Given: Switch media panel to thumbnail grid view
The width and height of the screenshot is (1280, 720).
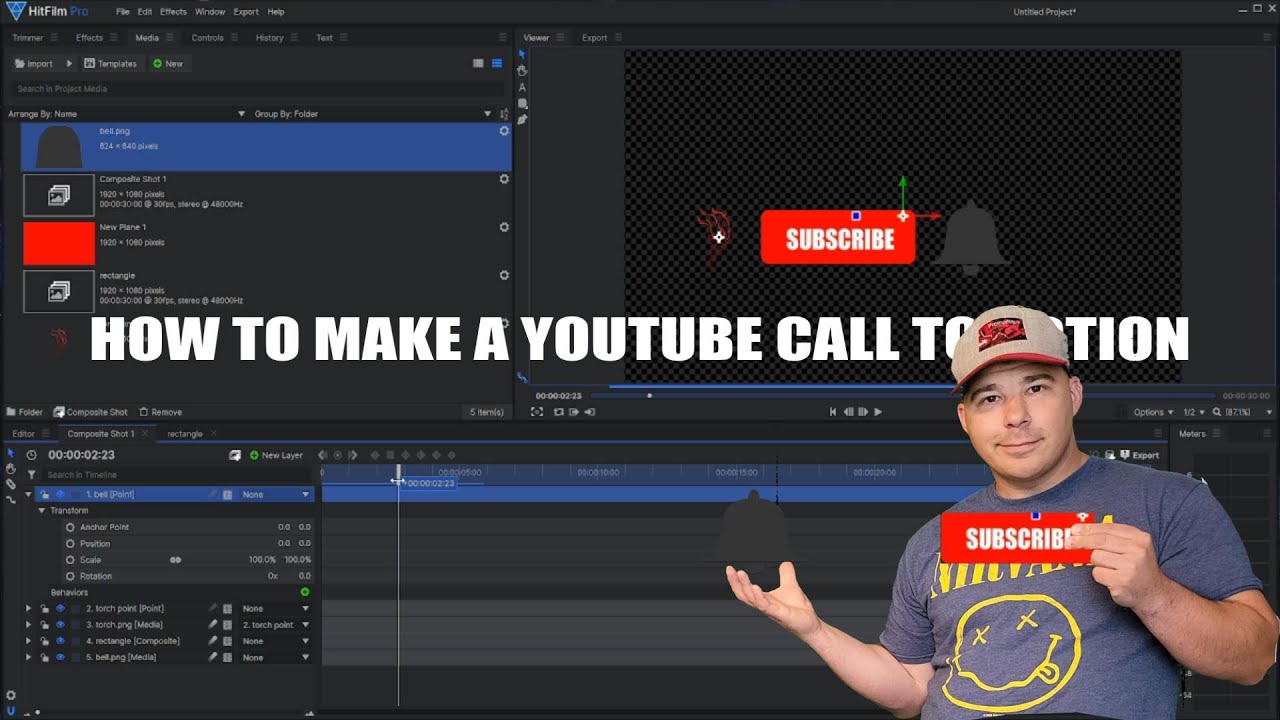Looking at the screenshot, I should click(478, 63).
